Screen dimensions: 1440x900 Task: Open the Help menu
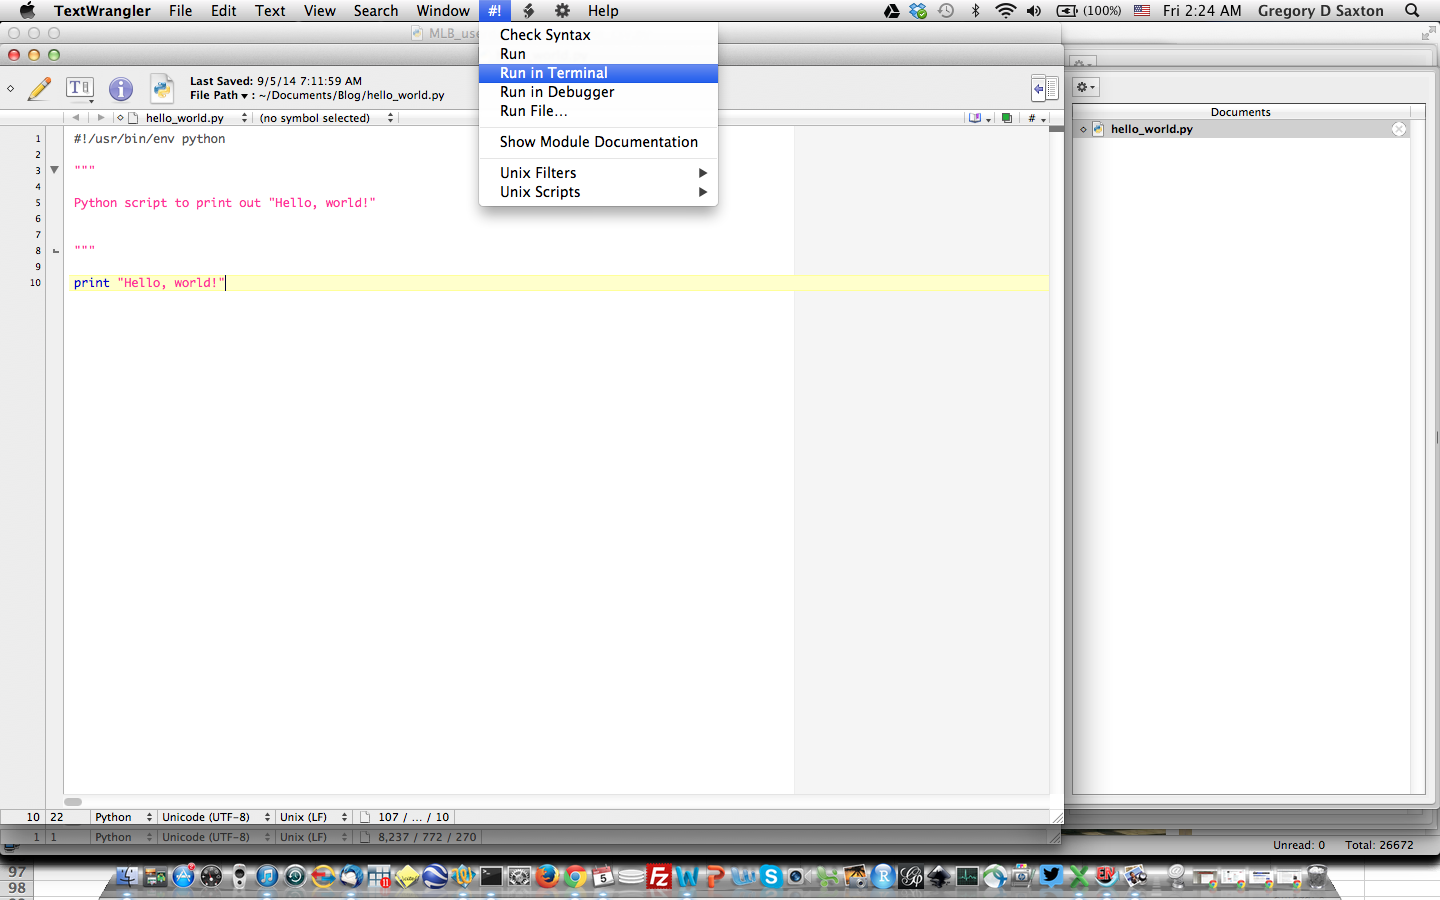tap(603, 10)
